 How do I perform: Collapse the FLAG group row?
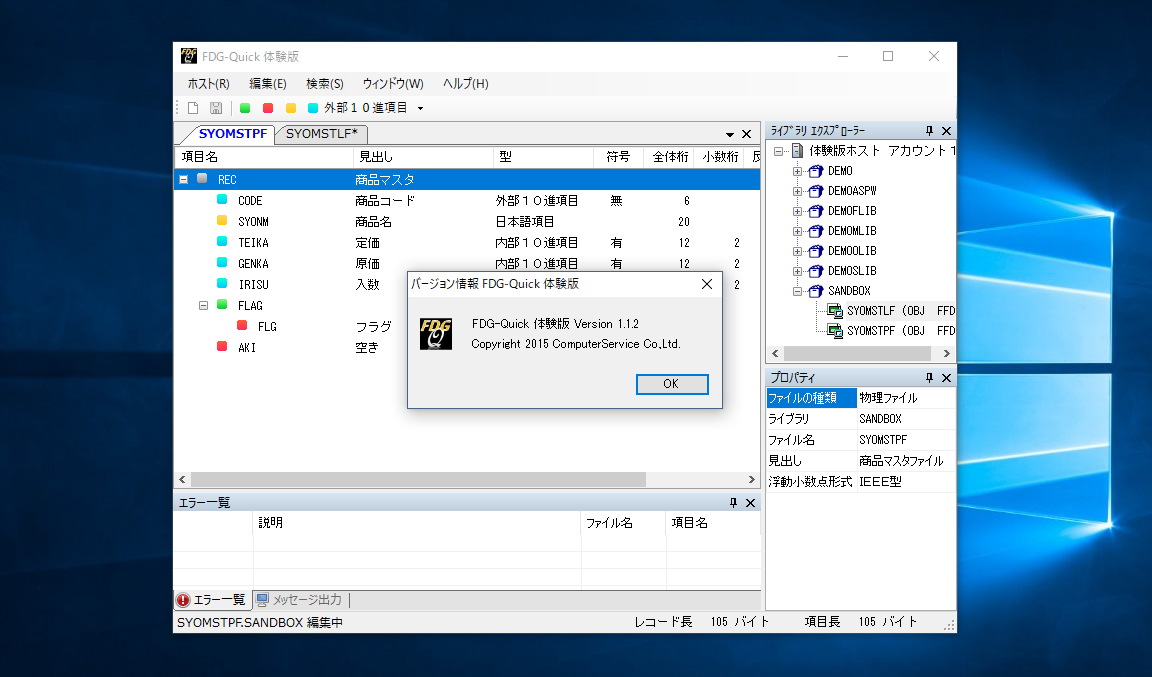tap(204, 306)
